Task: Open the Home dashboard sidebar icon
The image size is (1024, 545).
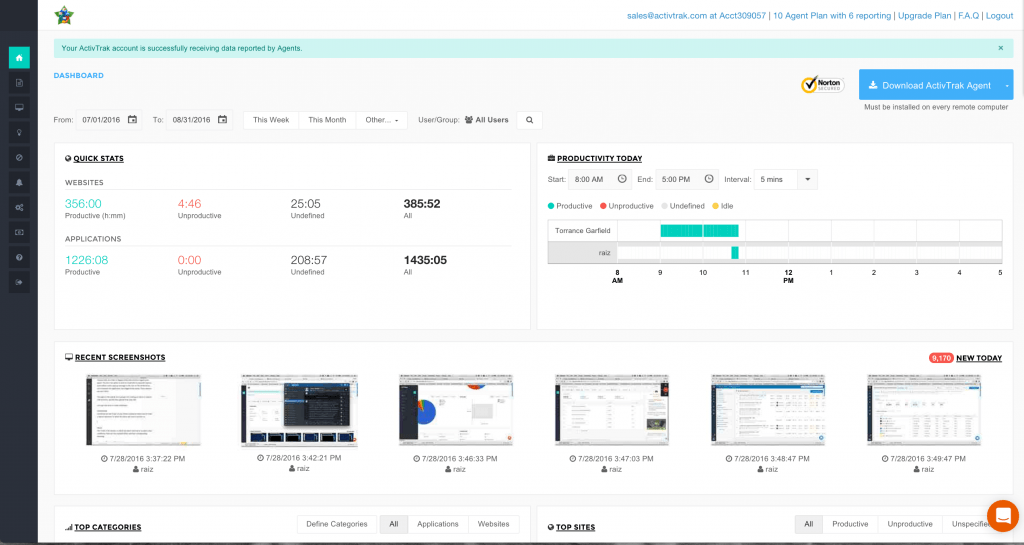Action: point(19,57)
